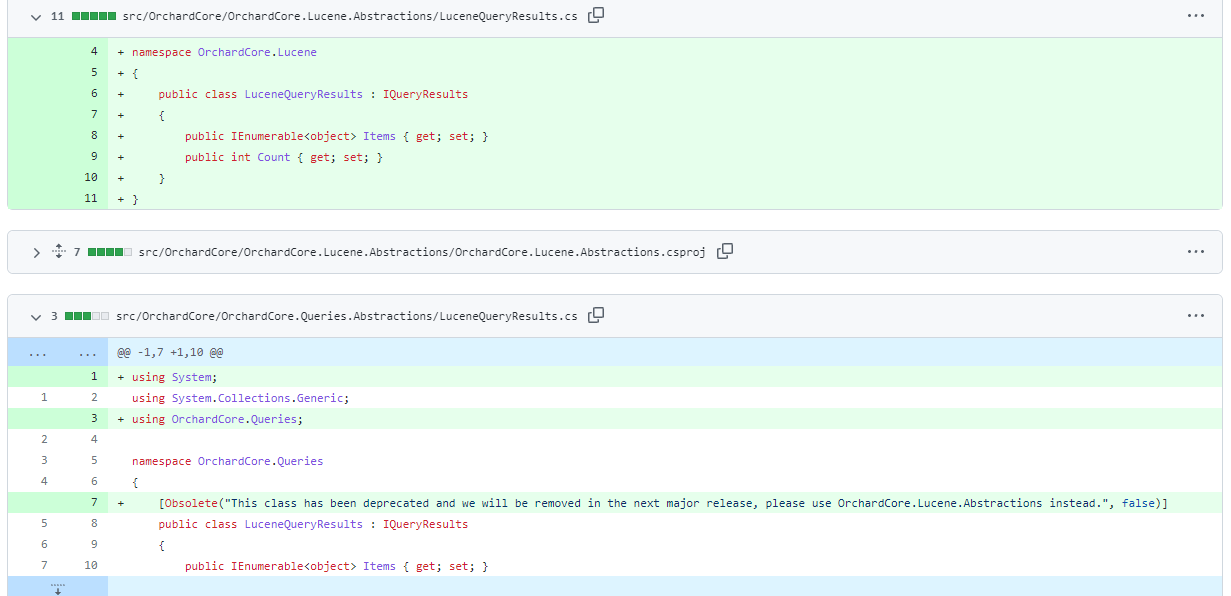Open options menu for Queries.Abstractions/LuceneQueryResults.cs
Viewport: 1231px width, 596px height.
click(x=1196, y=316)
